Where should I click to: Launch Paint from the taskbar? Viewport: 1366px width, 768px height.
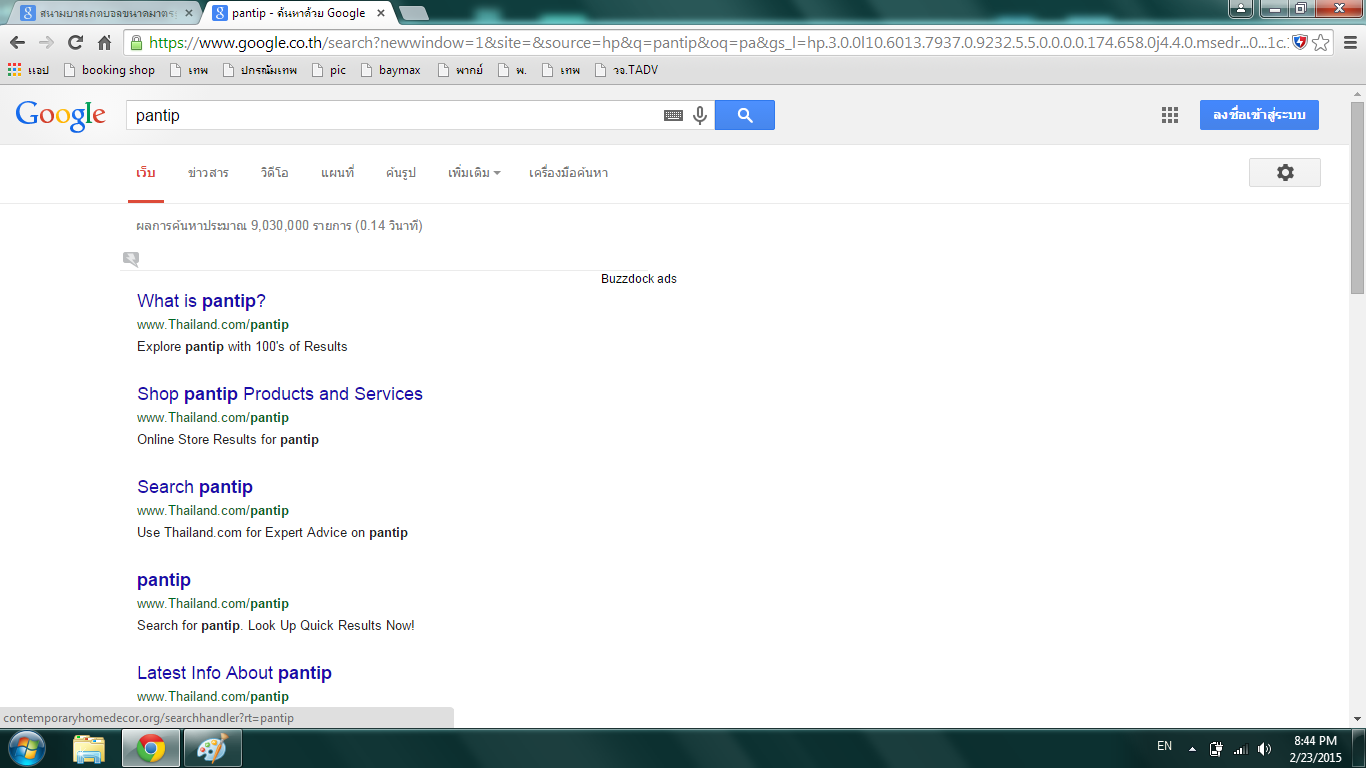(x=212, y=748)
